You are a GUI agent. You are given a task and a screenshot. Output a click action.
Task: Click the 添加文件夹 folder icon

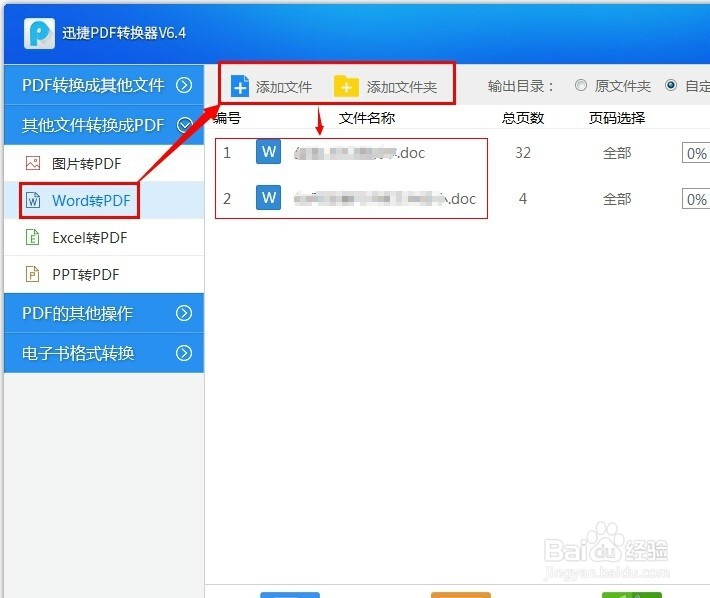[346, 86]
